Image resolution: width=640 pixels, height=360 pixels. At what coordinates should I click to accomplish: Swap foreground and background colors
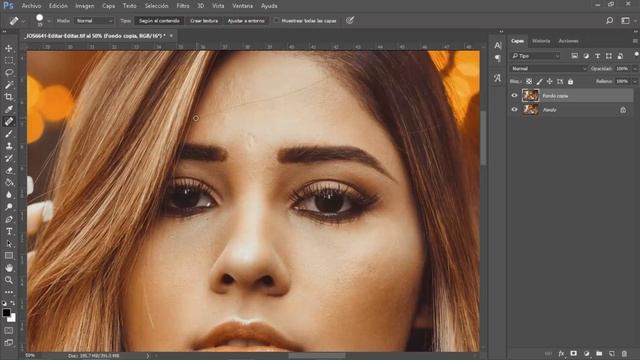pos(13,303)
